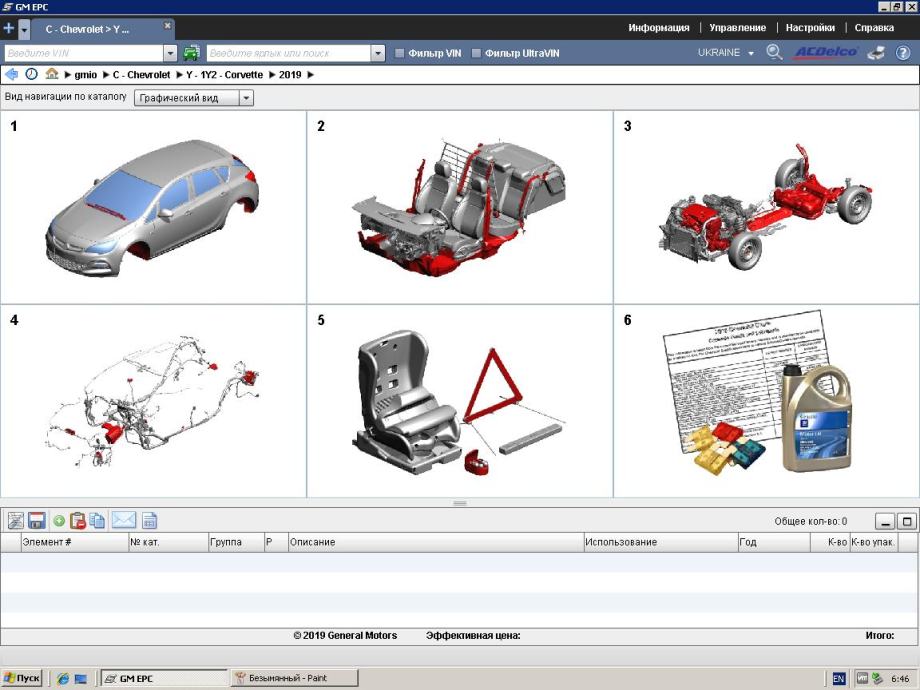The height and width of the screenshot is (690, 920).
Task: Click the printer icon in toolbar
Action: click(877, 53)
